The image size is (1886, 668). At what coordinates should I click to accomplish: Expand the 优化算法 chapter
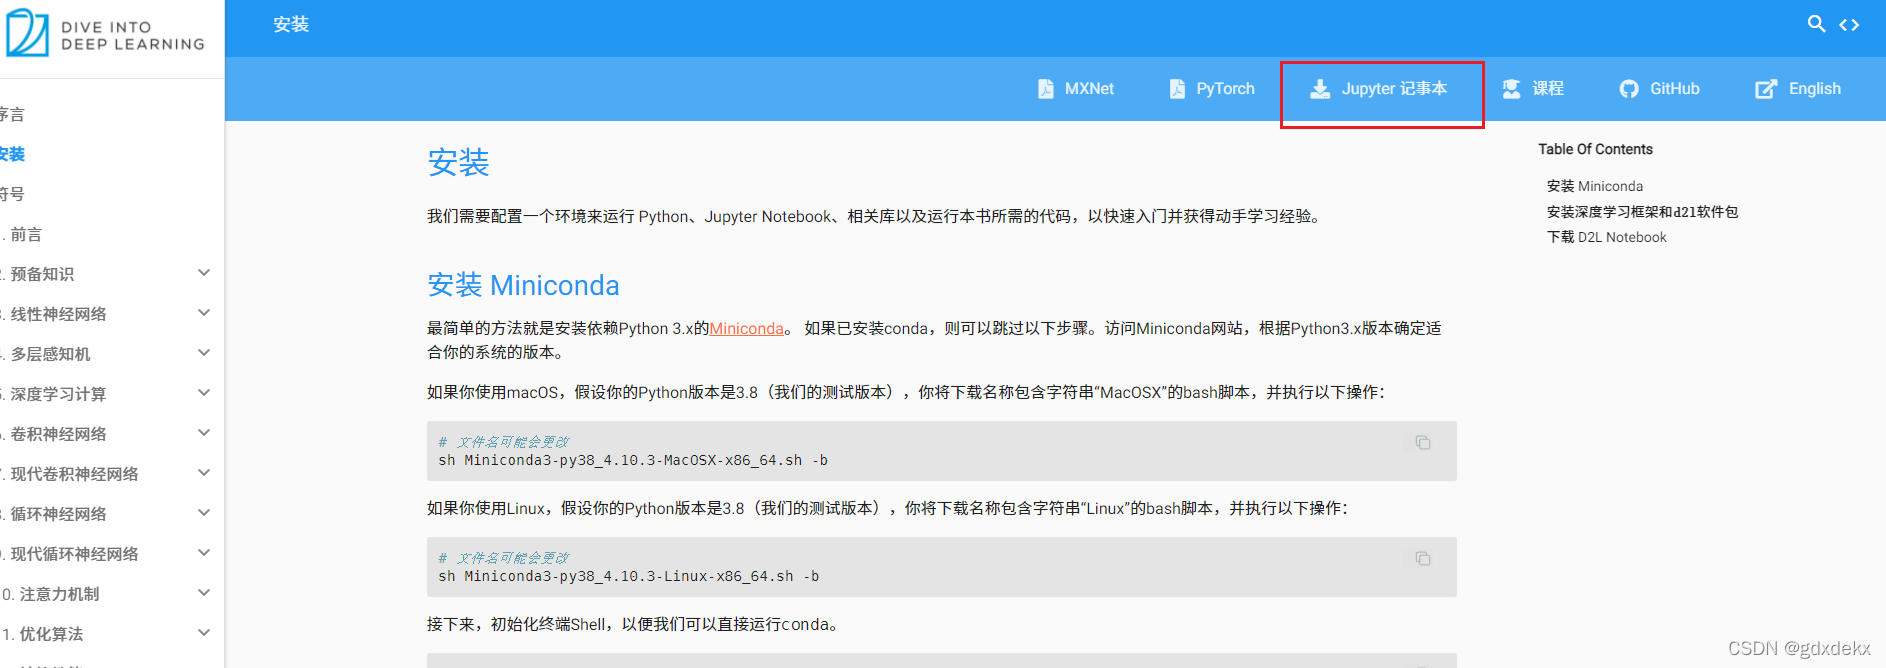point(204,633)
